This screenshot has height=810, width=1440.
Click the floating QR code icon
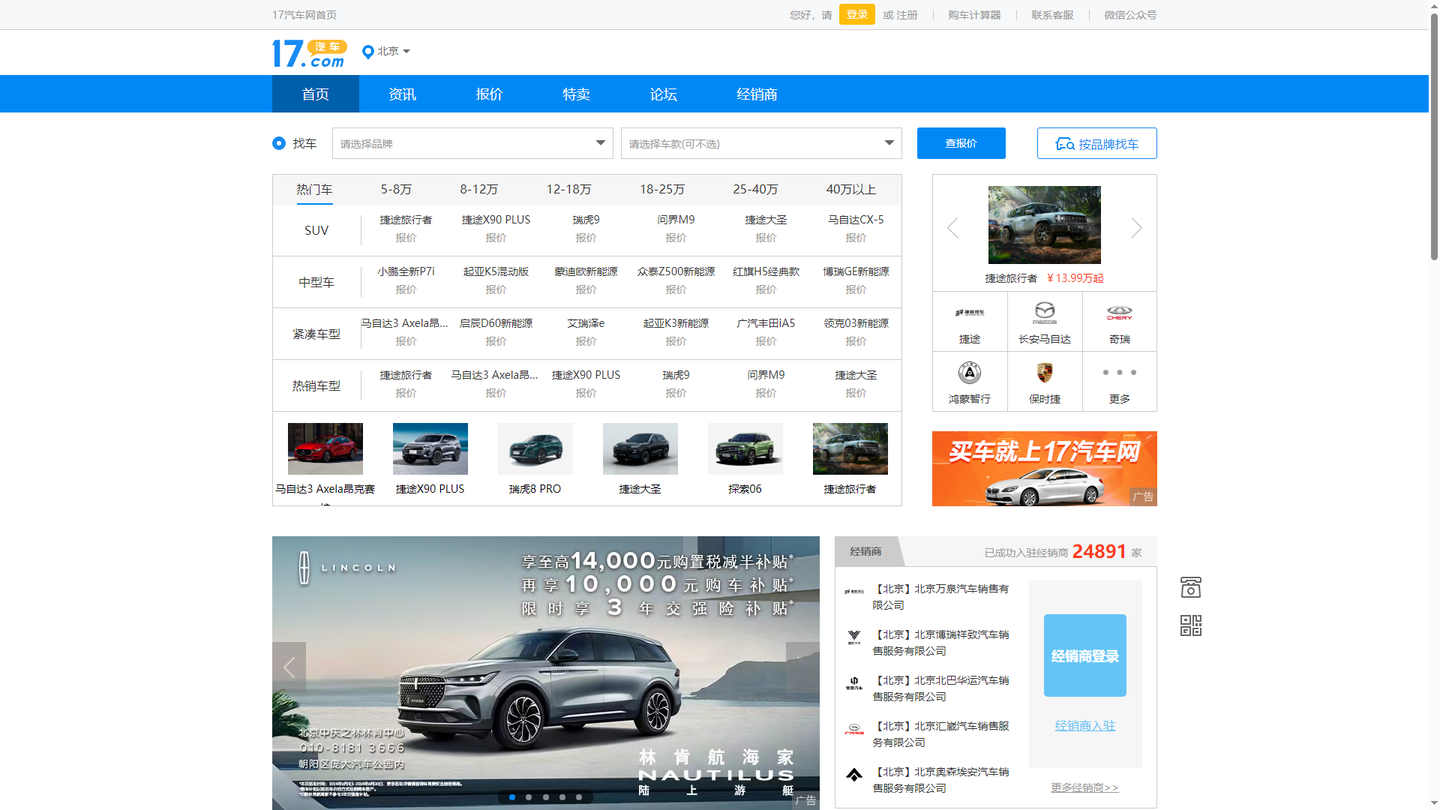(1190, 626)
